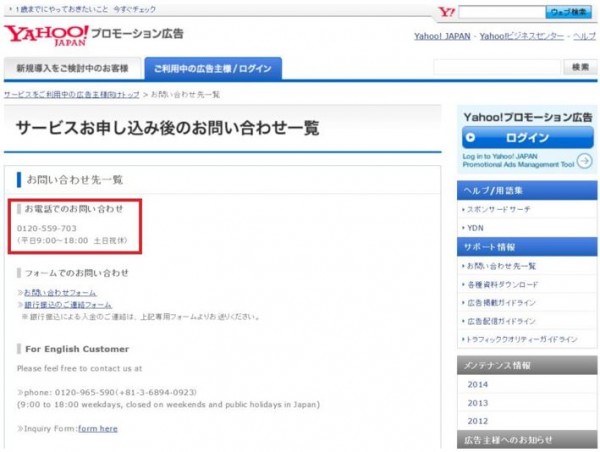Open トラフィッククオリティーガイドライン link
The height and width of the screenshot is (452, 600).
[x=522, y=339]
